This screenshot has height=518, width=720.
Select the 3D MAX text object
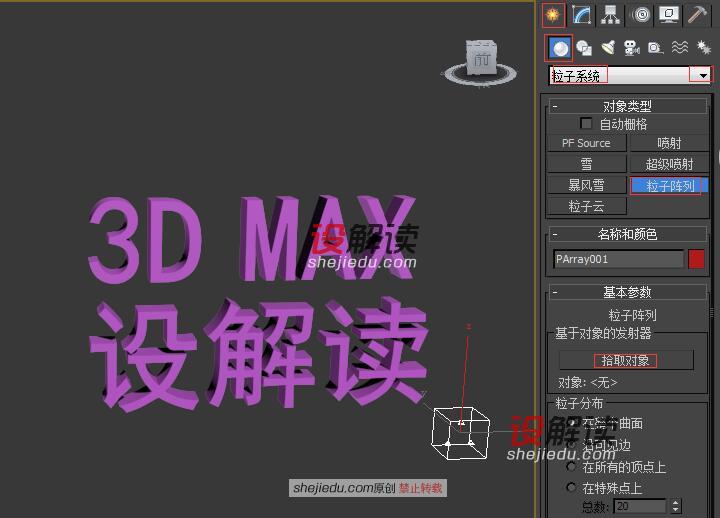click(252, 239)
